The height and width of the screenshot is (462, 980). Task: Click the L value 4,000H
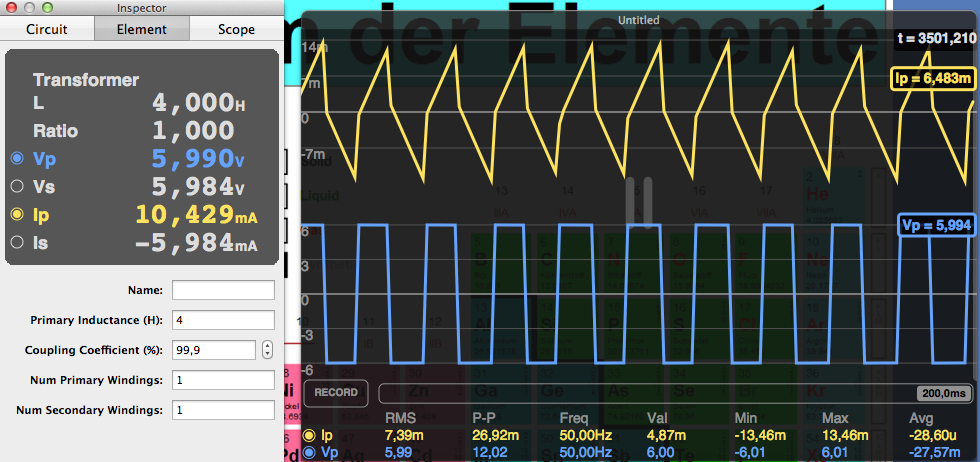pos(199,103)
